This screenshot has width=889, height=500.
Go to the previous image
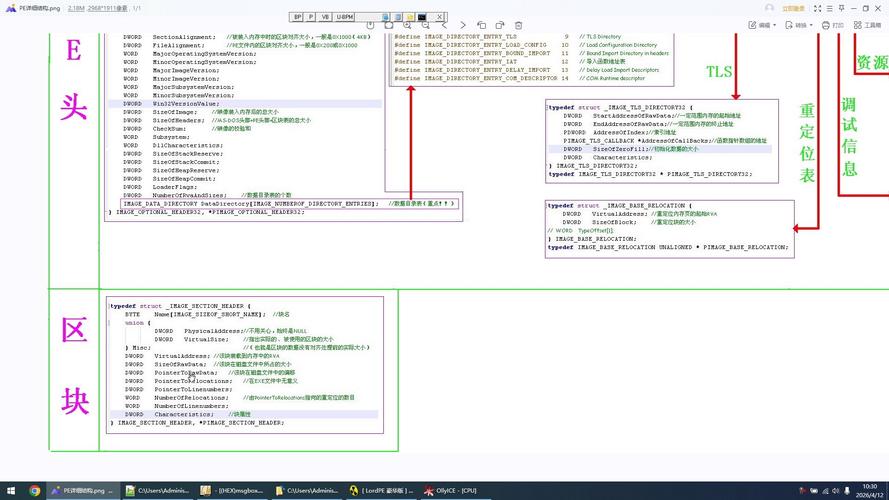pyautogui.click(x=444, y=26)
